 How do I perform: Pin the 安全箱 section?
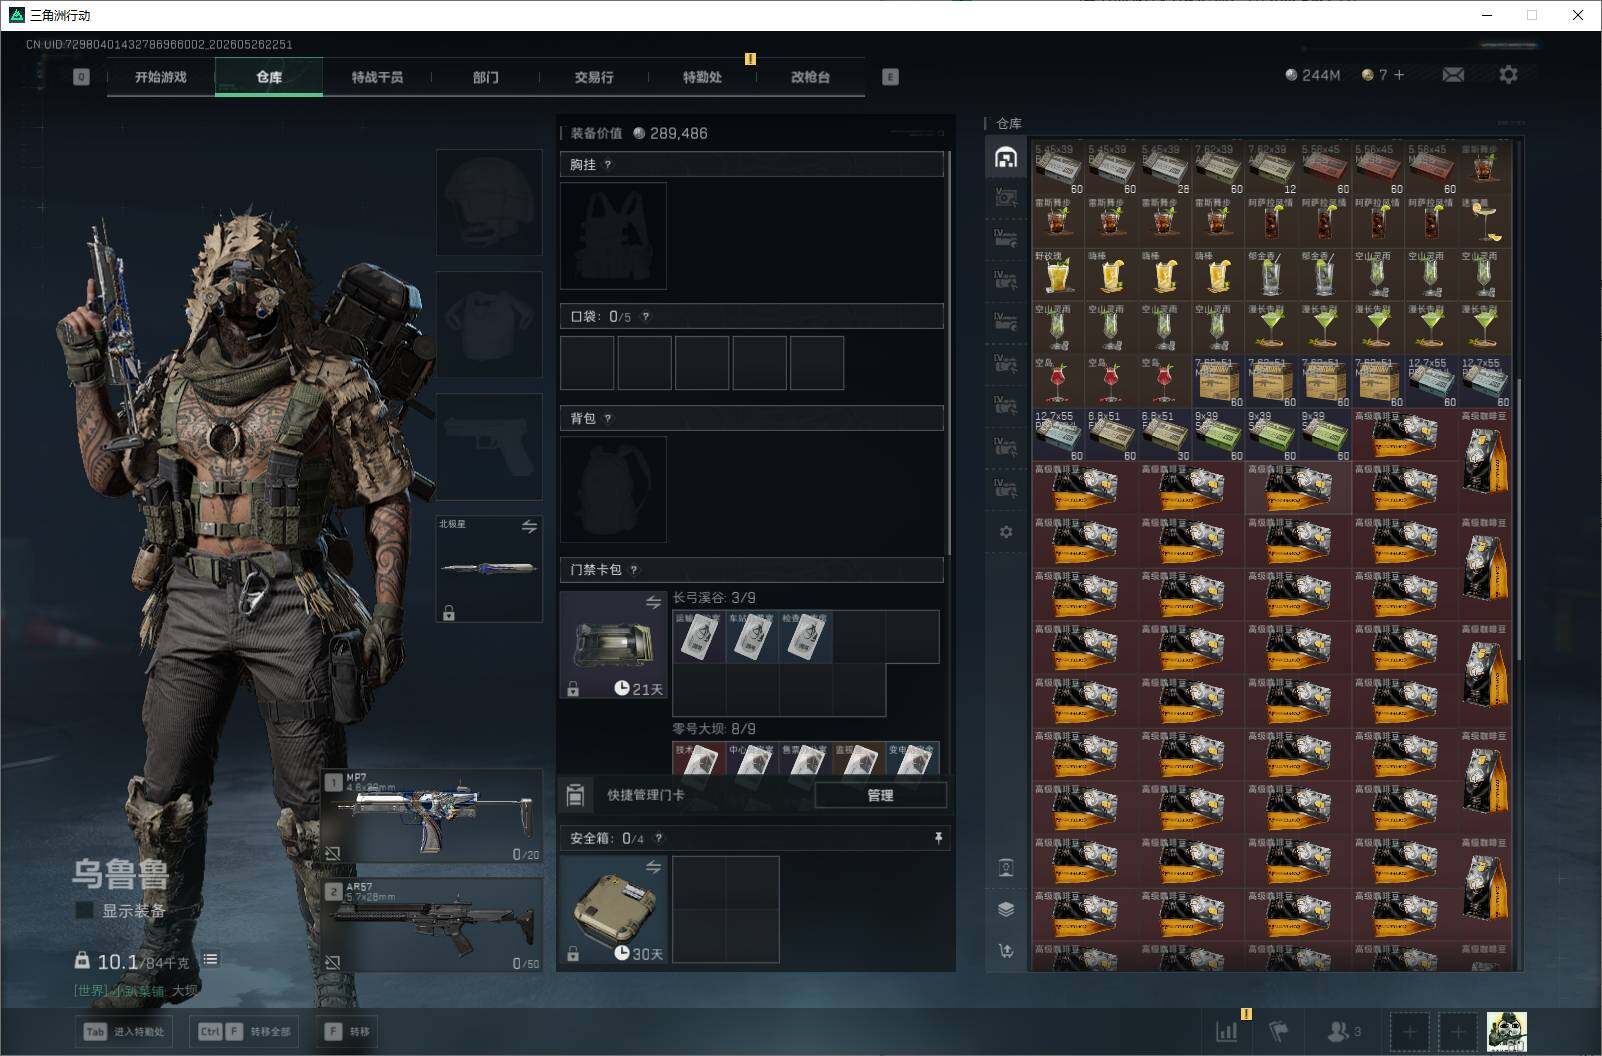pyautogui.click(x=938, y=838)
